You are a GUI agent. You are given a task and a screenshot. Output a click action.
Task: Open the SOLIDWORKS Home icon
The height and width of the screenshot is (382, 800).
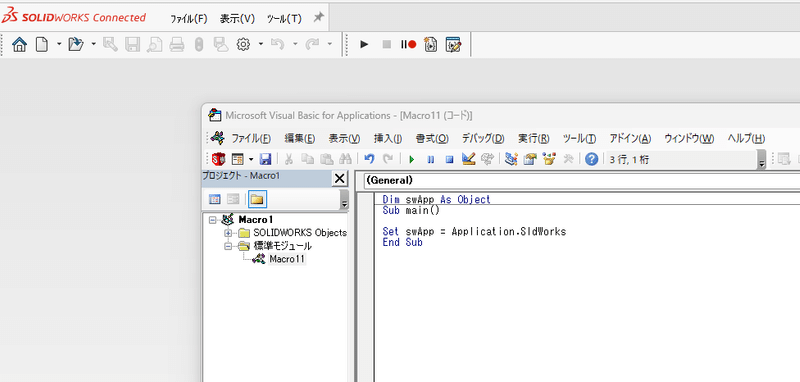[19, 44]
